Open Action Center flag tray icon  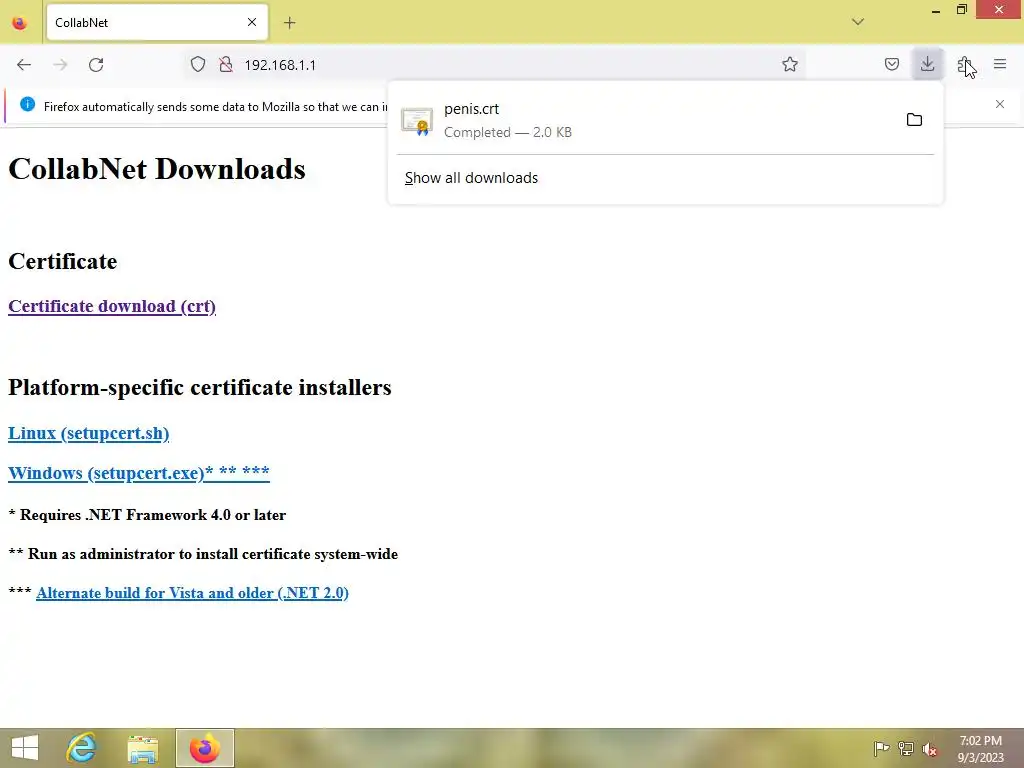[x=882, y=748]
